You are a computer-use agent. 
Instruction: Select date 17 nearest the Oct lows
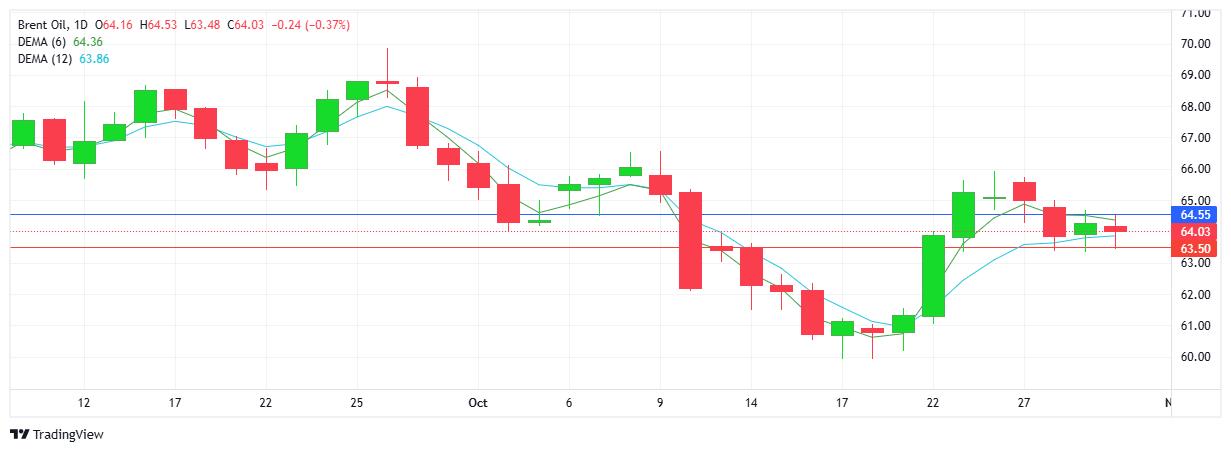pos(842,403)
